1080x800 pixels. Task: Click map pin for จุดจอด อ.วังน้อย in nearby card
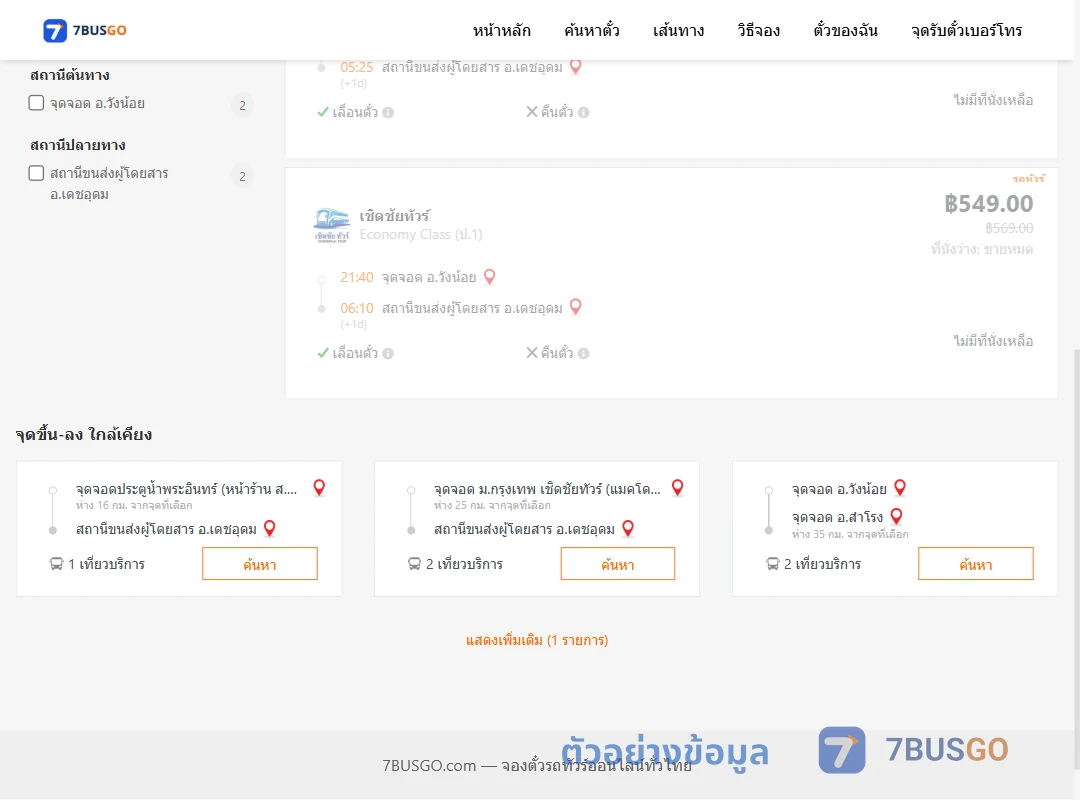click(x=900, y=487)
